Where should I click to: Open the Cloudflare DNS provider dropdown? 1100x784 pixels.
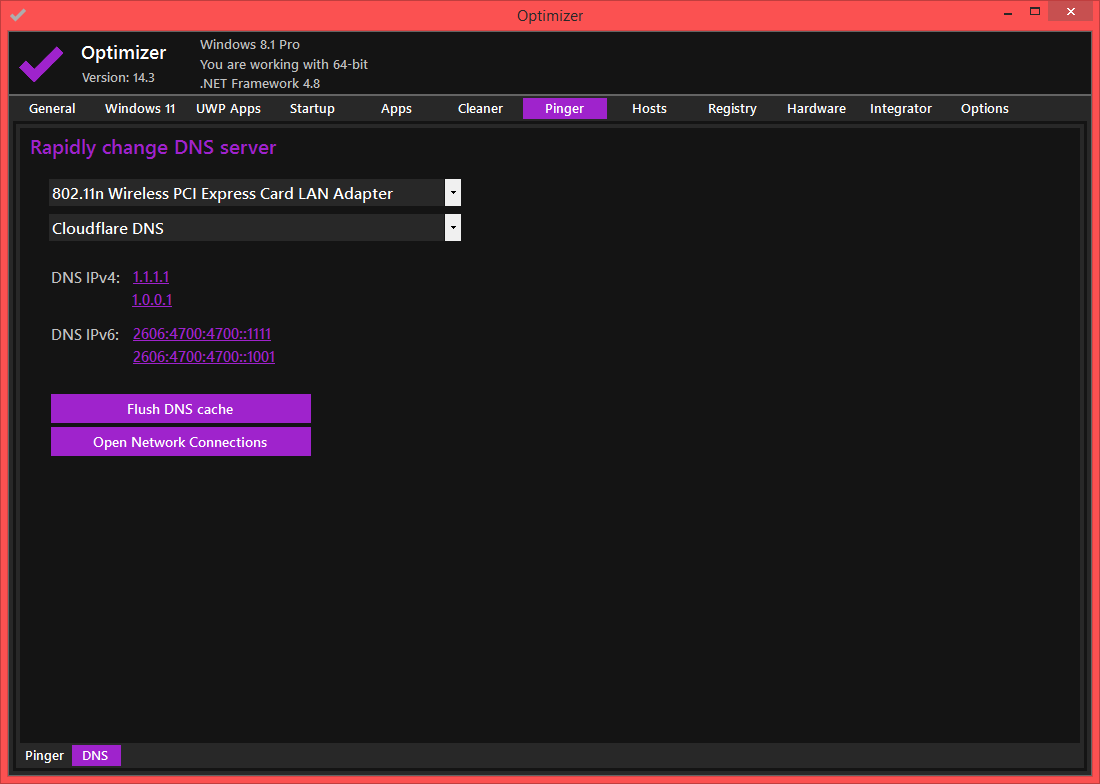pyautogui.click(x=453, y=228)
